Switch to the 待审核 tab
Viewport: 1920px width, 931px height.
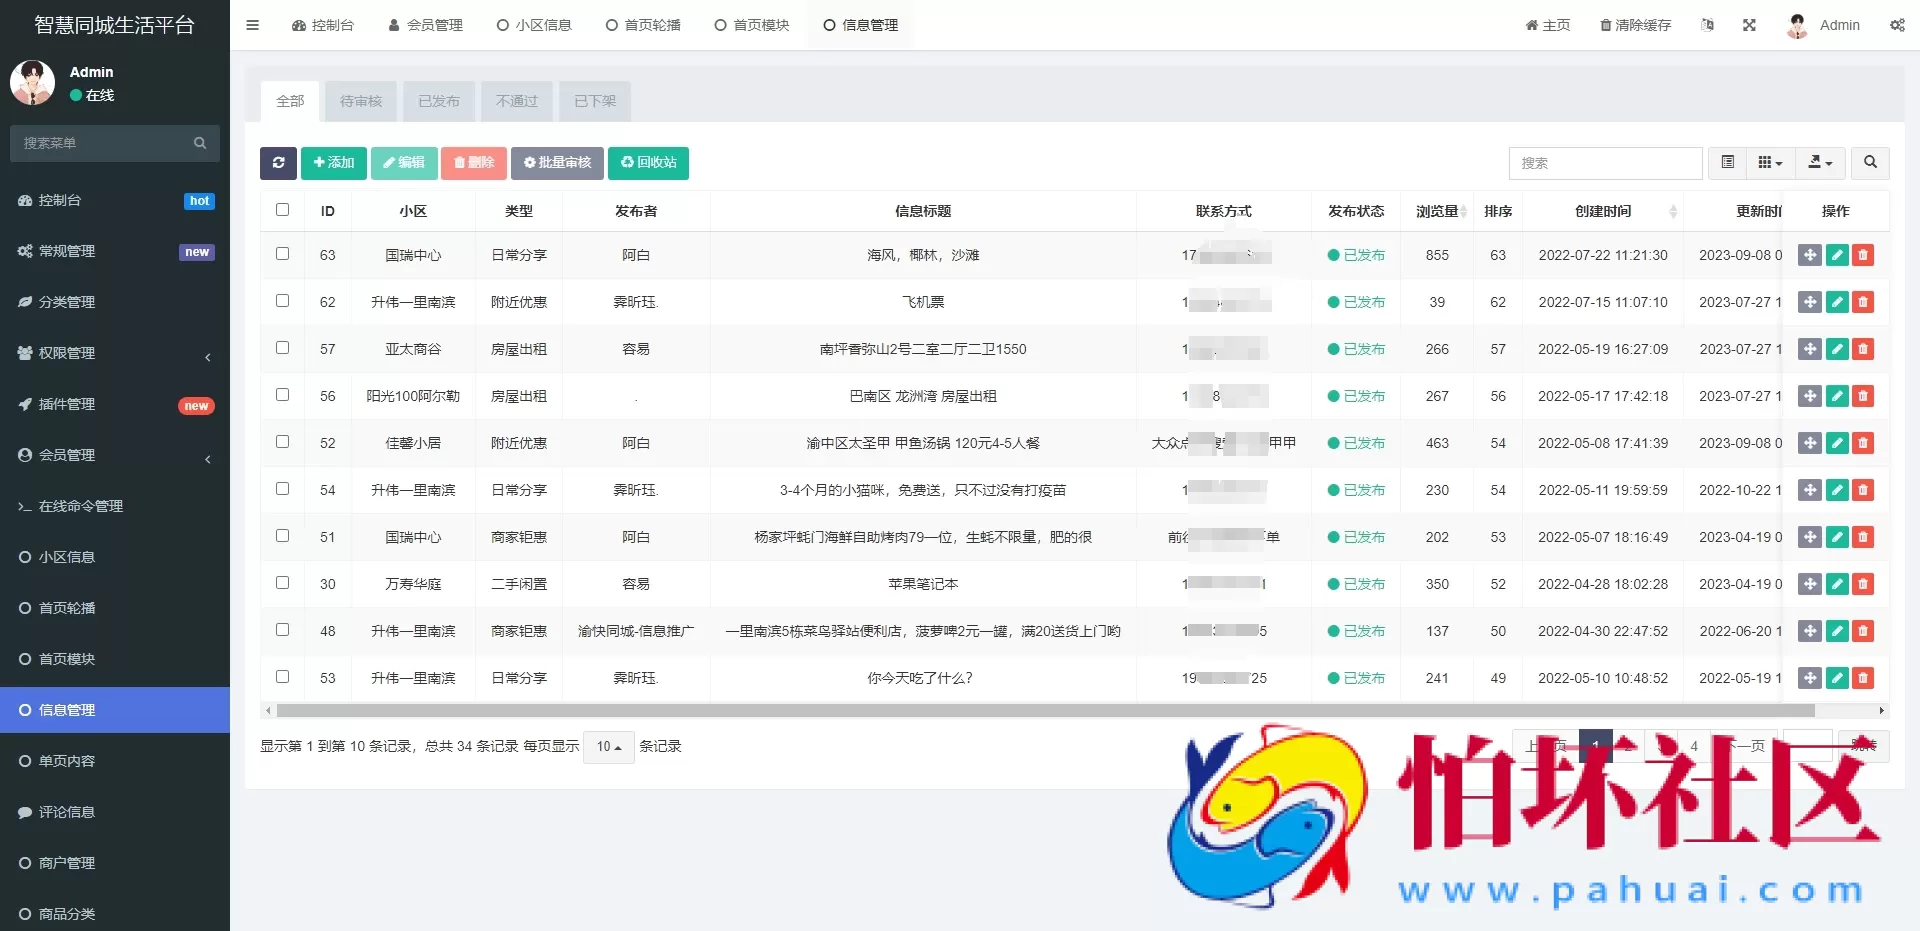[x=360, y=101]
